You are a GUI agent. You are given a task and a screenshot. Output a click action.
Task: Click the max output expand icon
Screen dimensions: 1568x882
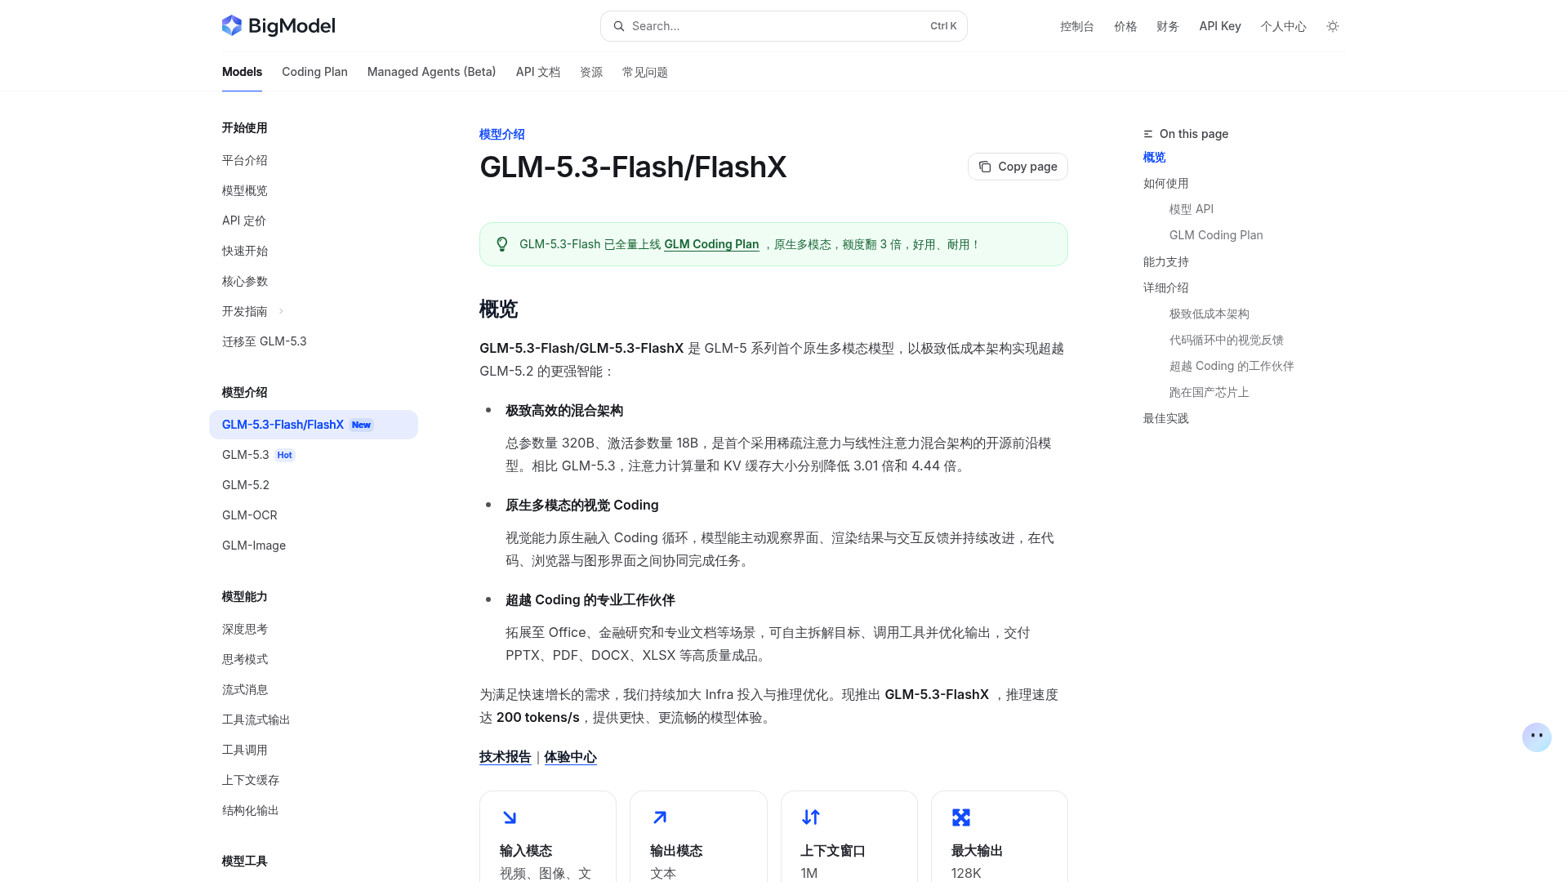click(x=961, y=818)
